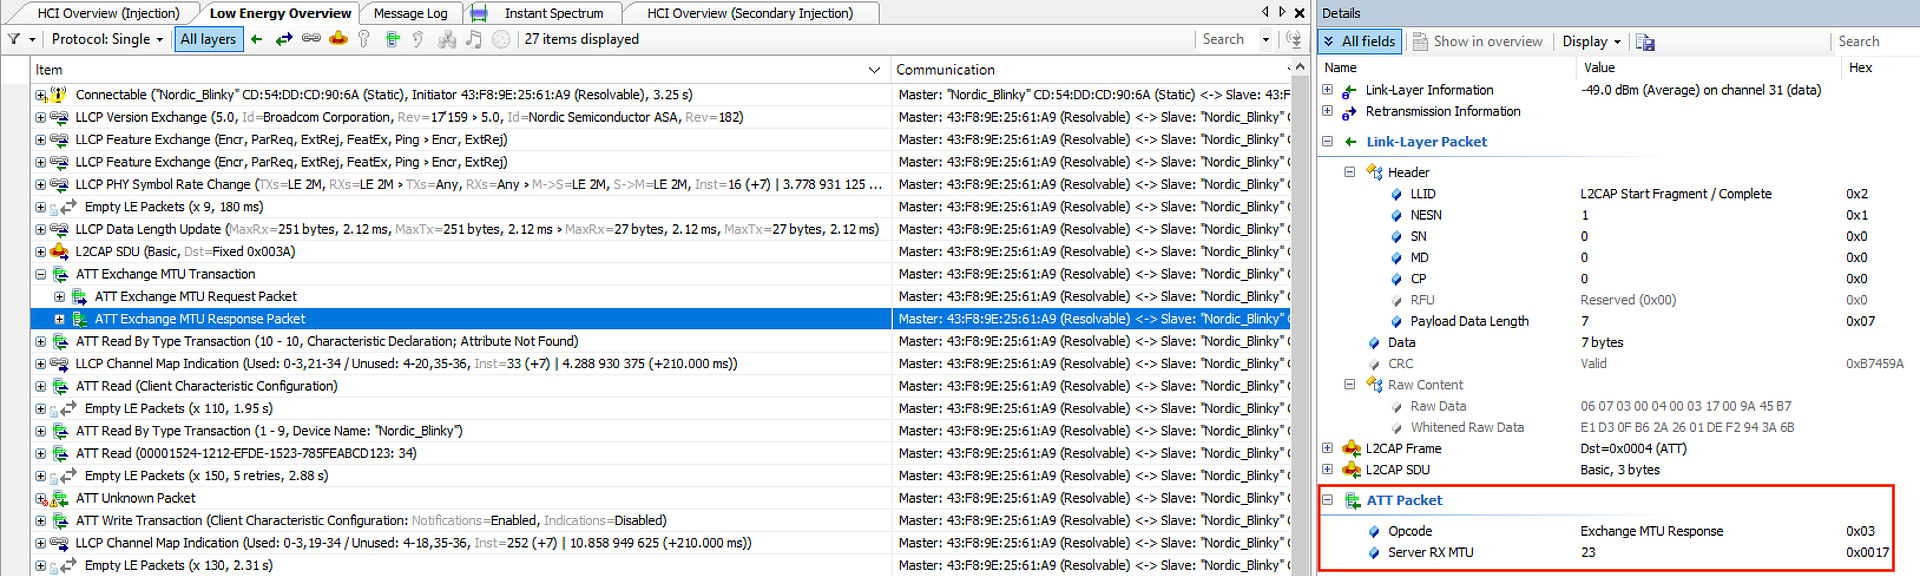The height and width of the screenshot is (576, 1920).
Task: Open the Display dropdown in Details
Action: click(x=1591, y=41)
